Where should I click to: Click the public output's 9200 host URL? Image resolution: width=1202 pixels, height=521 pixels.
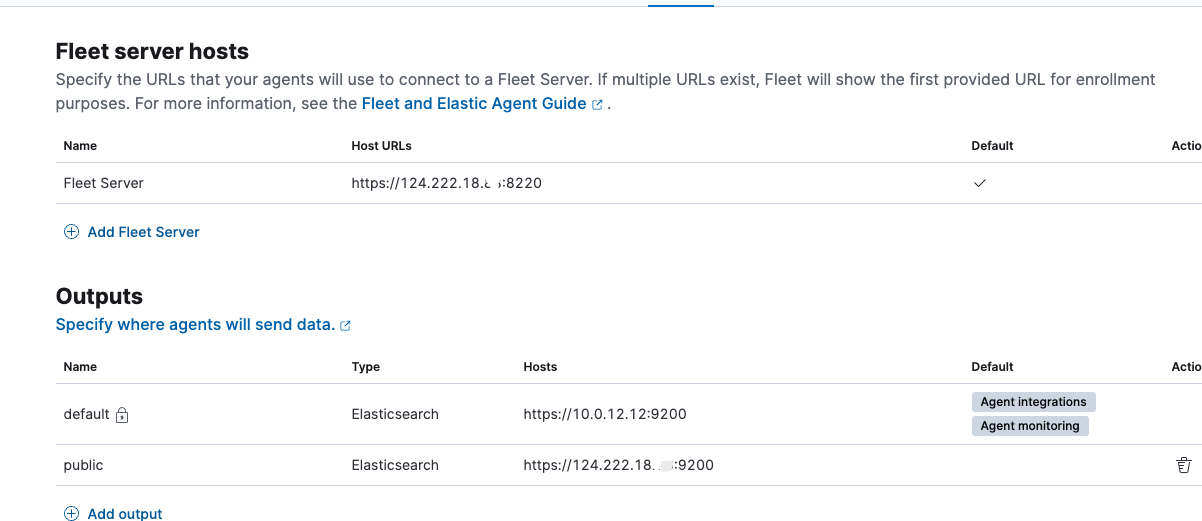pos(618,465)
